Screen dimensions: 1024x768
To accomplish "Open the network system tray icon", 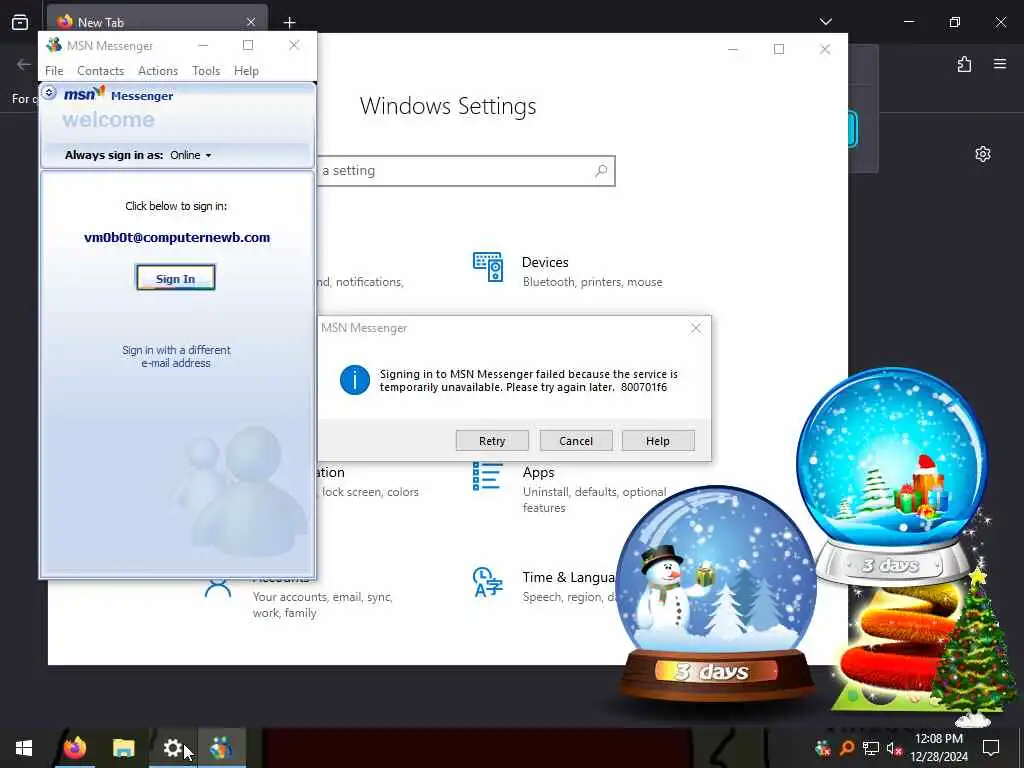I will click(x=871, y=748).
